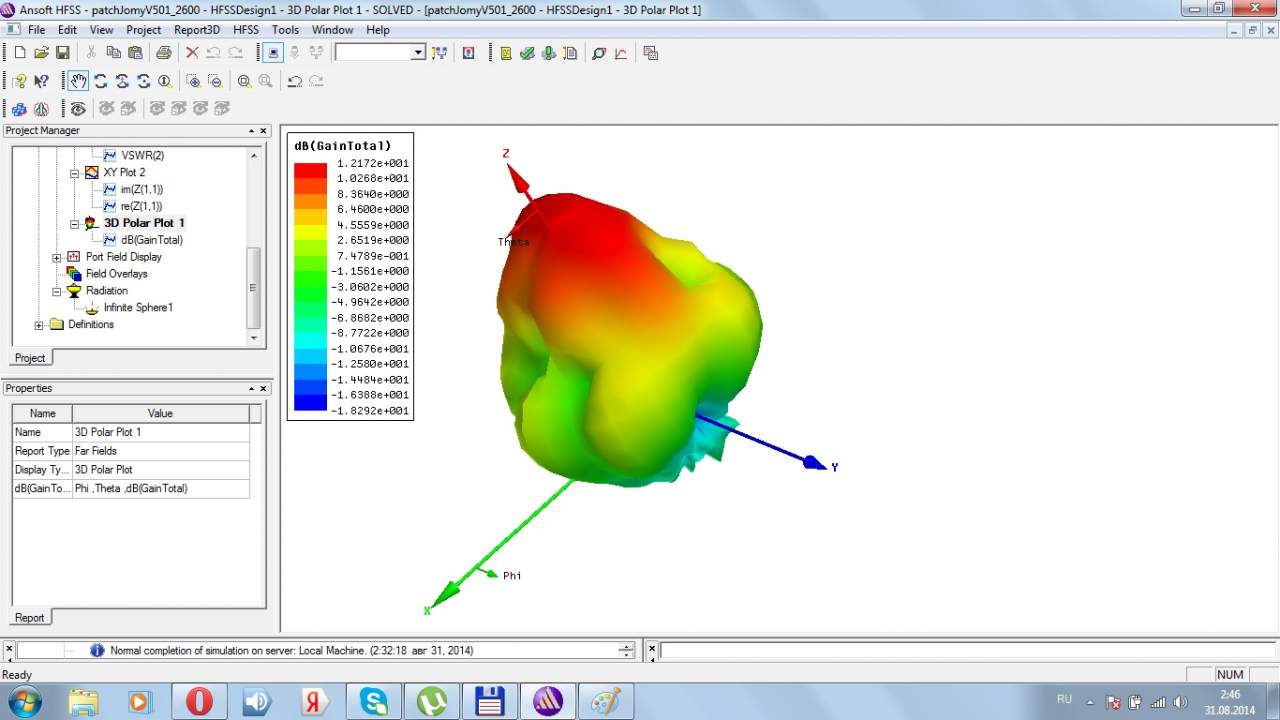Screen dimensions: 1280x720
Task: Click the Print icon in the toolbar
Action: (163, 53)
